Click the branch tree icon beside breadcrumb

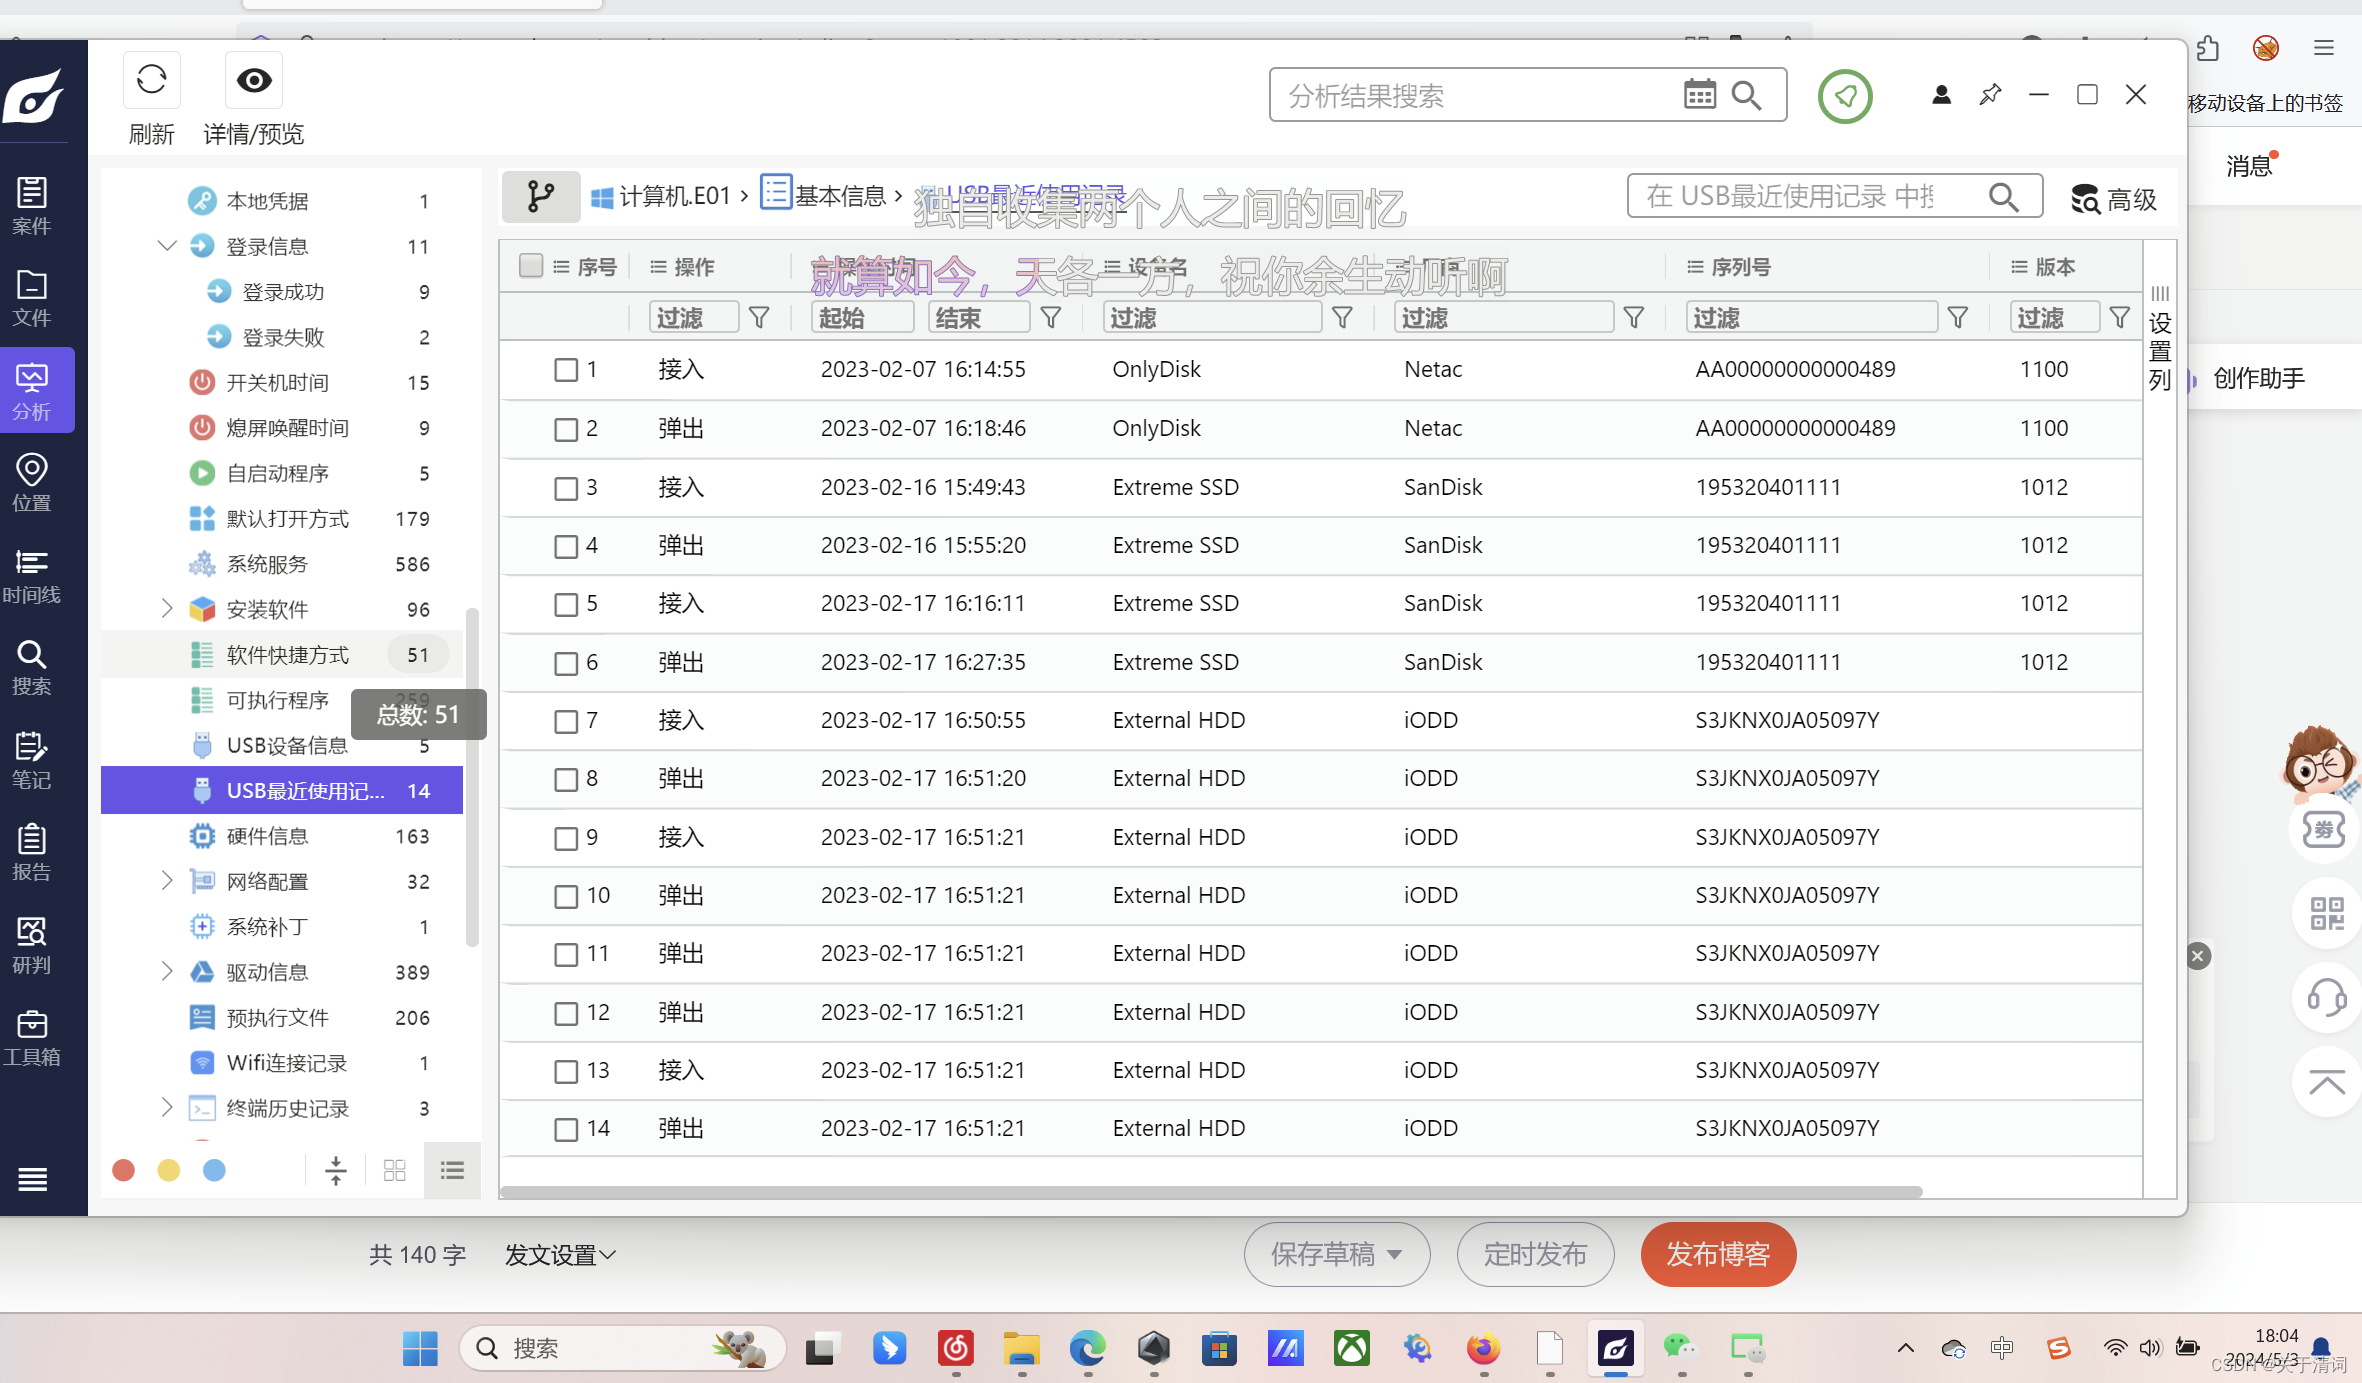[541, 196]
